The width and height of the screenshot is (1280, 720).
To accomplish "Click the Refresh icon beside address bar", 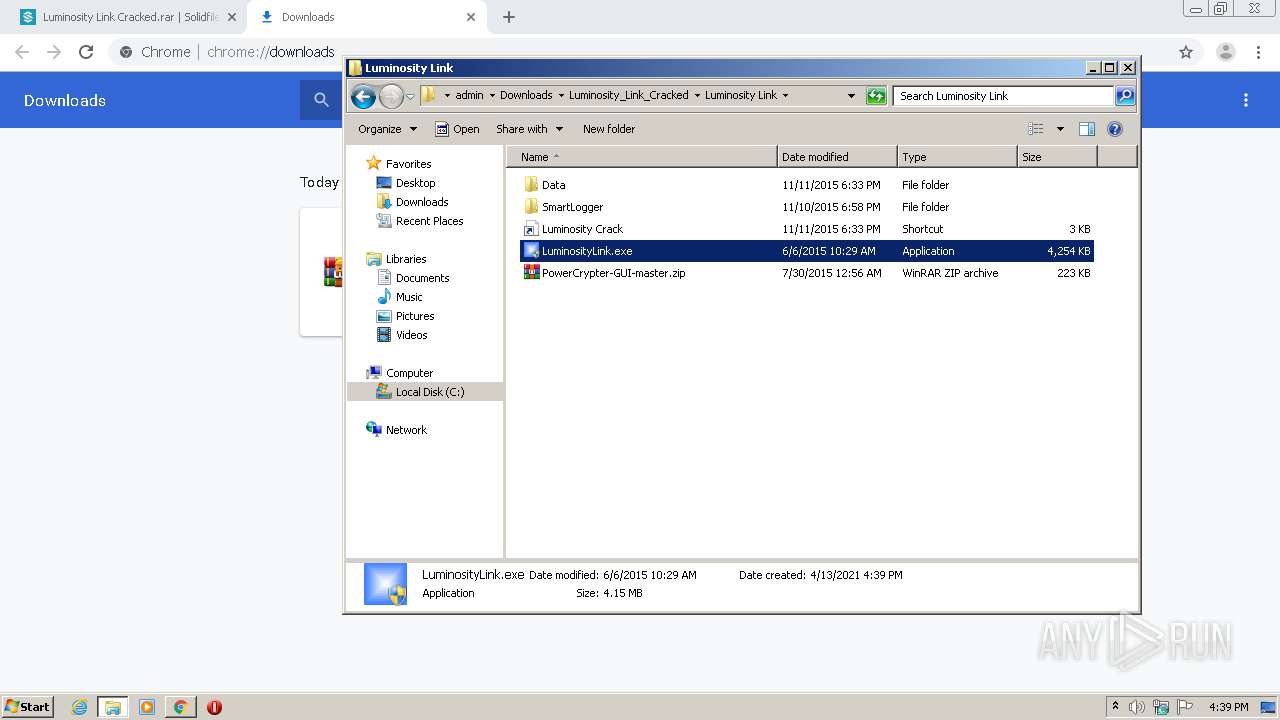I will [876, 96].
